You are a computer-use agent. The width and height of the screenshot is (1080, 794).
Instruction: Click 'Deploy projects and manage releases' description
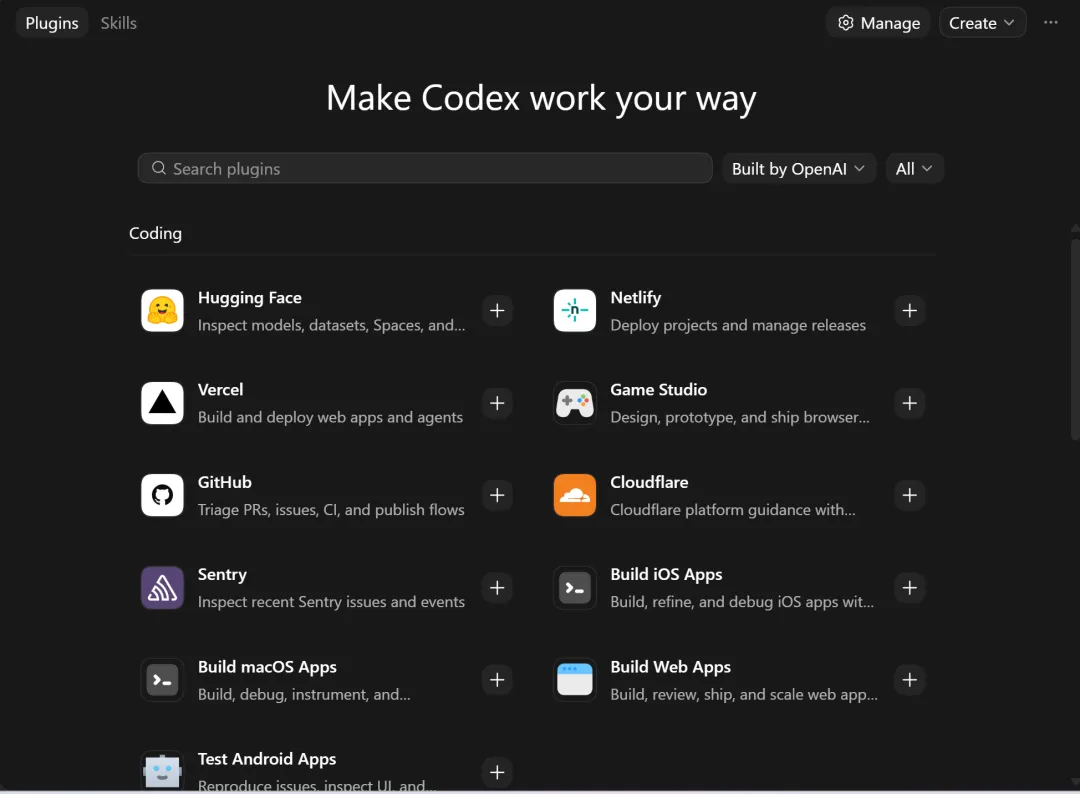click(738, 325)
